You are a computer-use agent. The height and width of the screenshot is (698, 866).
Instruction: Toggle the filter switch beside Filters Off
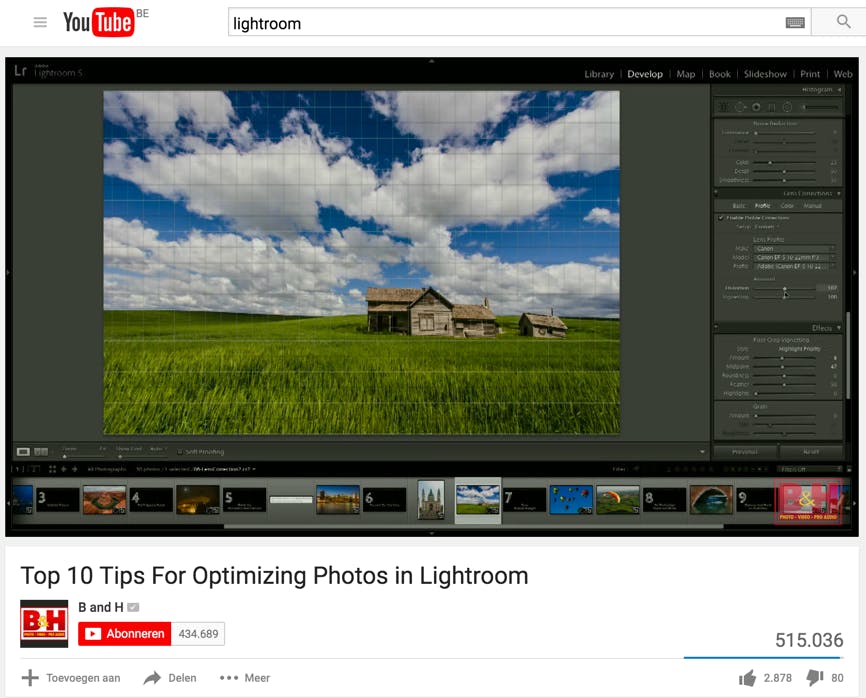[x=849, y=469]
